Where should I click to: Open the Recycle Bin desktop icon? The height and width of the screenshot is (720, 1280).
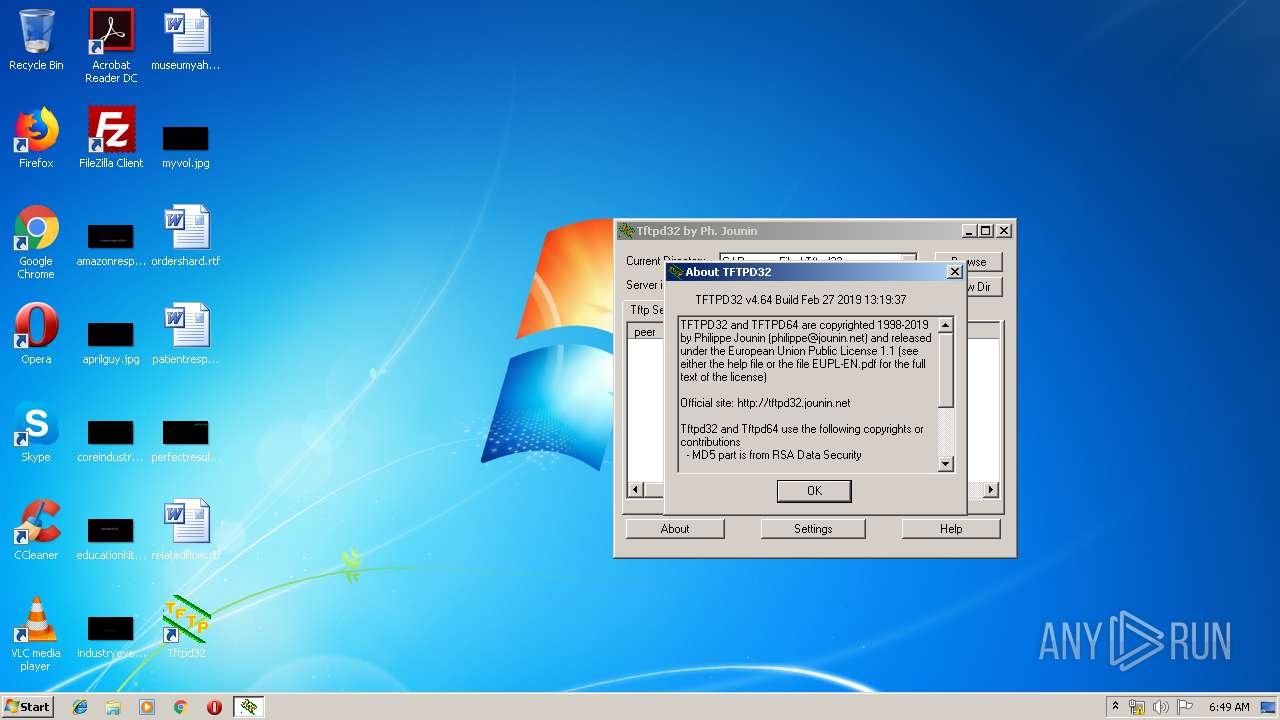tap(36, 40)
